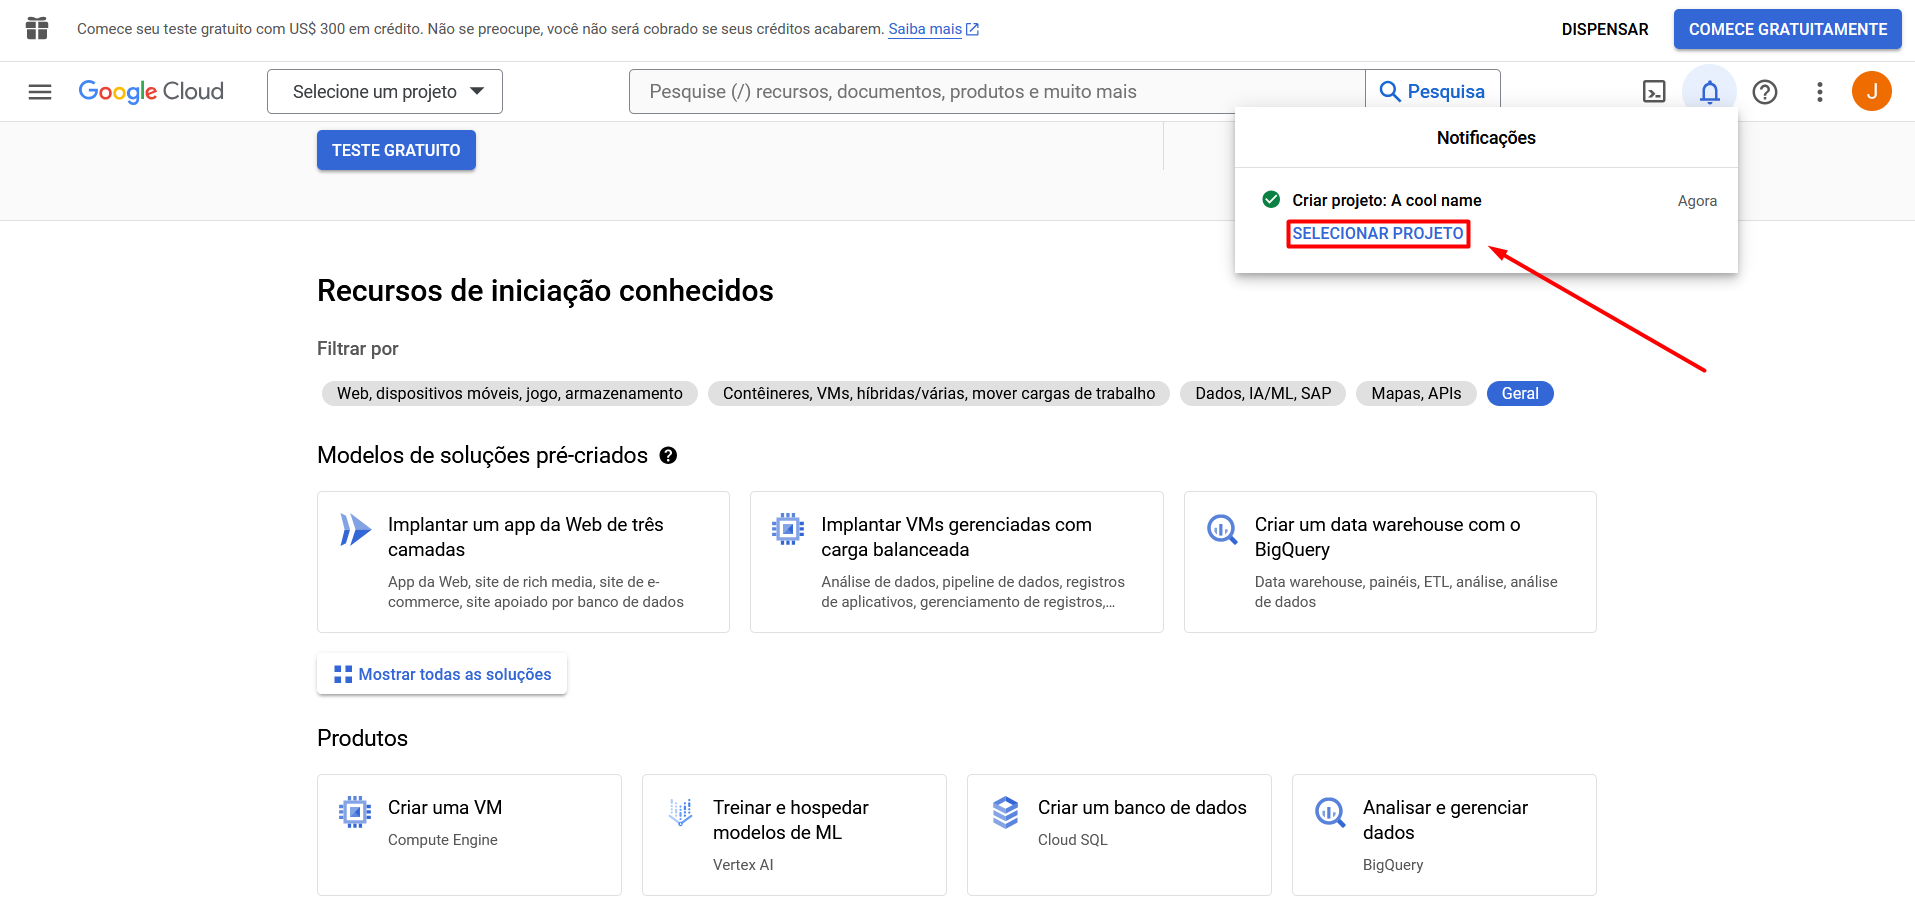Screen dimensions: 1915x908
Task: Click the Google Cloud logo
Action: pyautogui.click(x=151, y=92)
